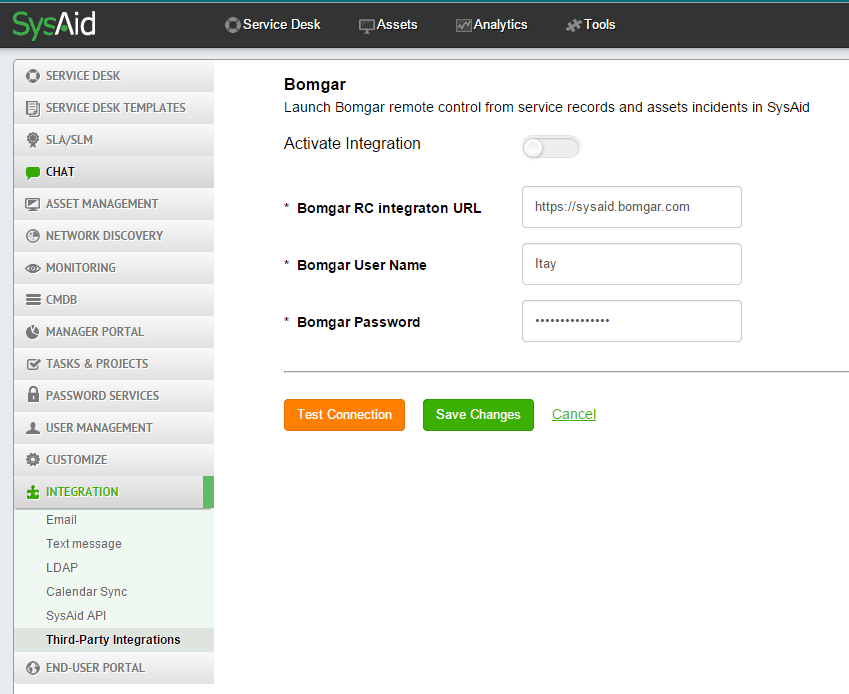The width and height of the screenshot is (849, 694).
Task: Click the Assets monitor icon in top bar
Action: click(x=367, y=25)
